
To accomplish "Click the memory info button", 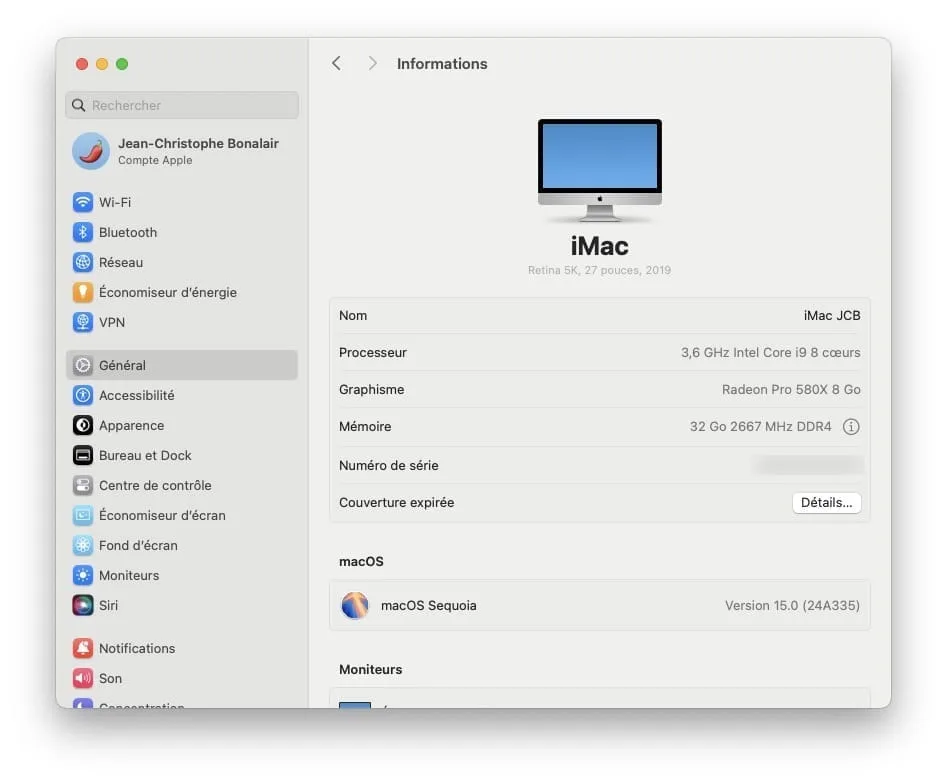I will click(849, 426).
